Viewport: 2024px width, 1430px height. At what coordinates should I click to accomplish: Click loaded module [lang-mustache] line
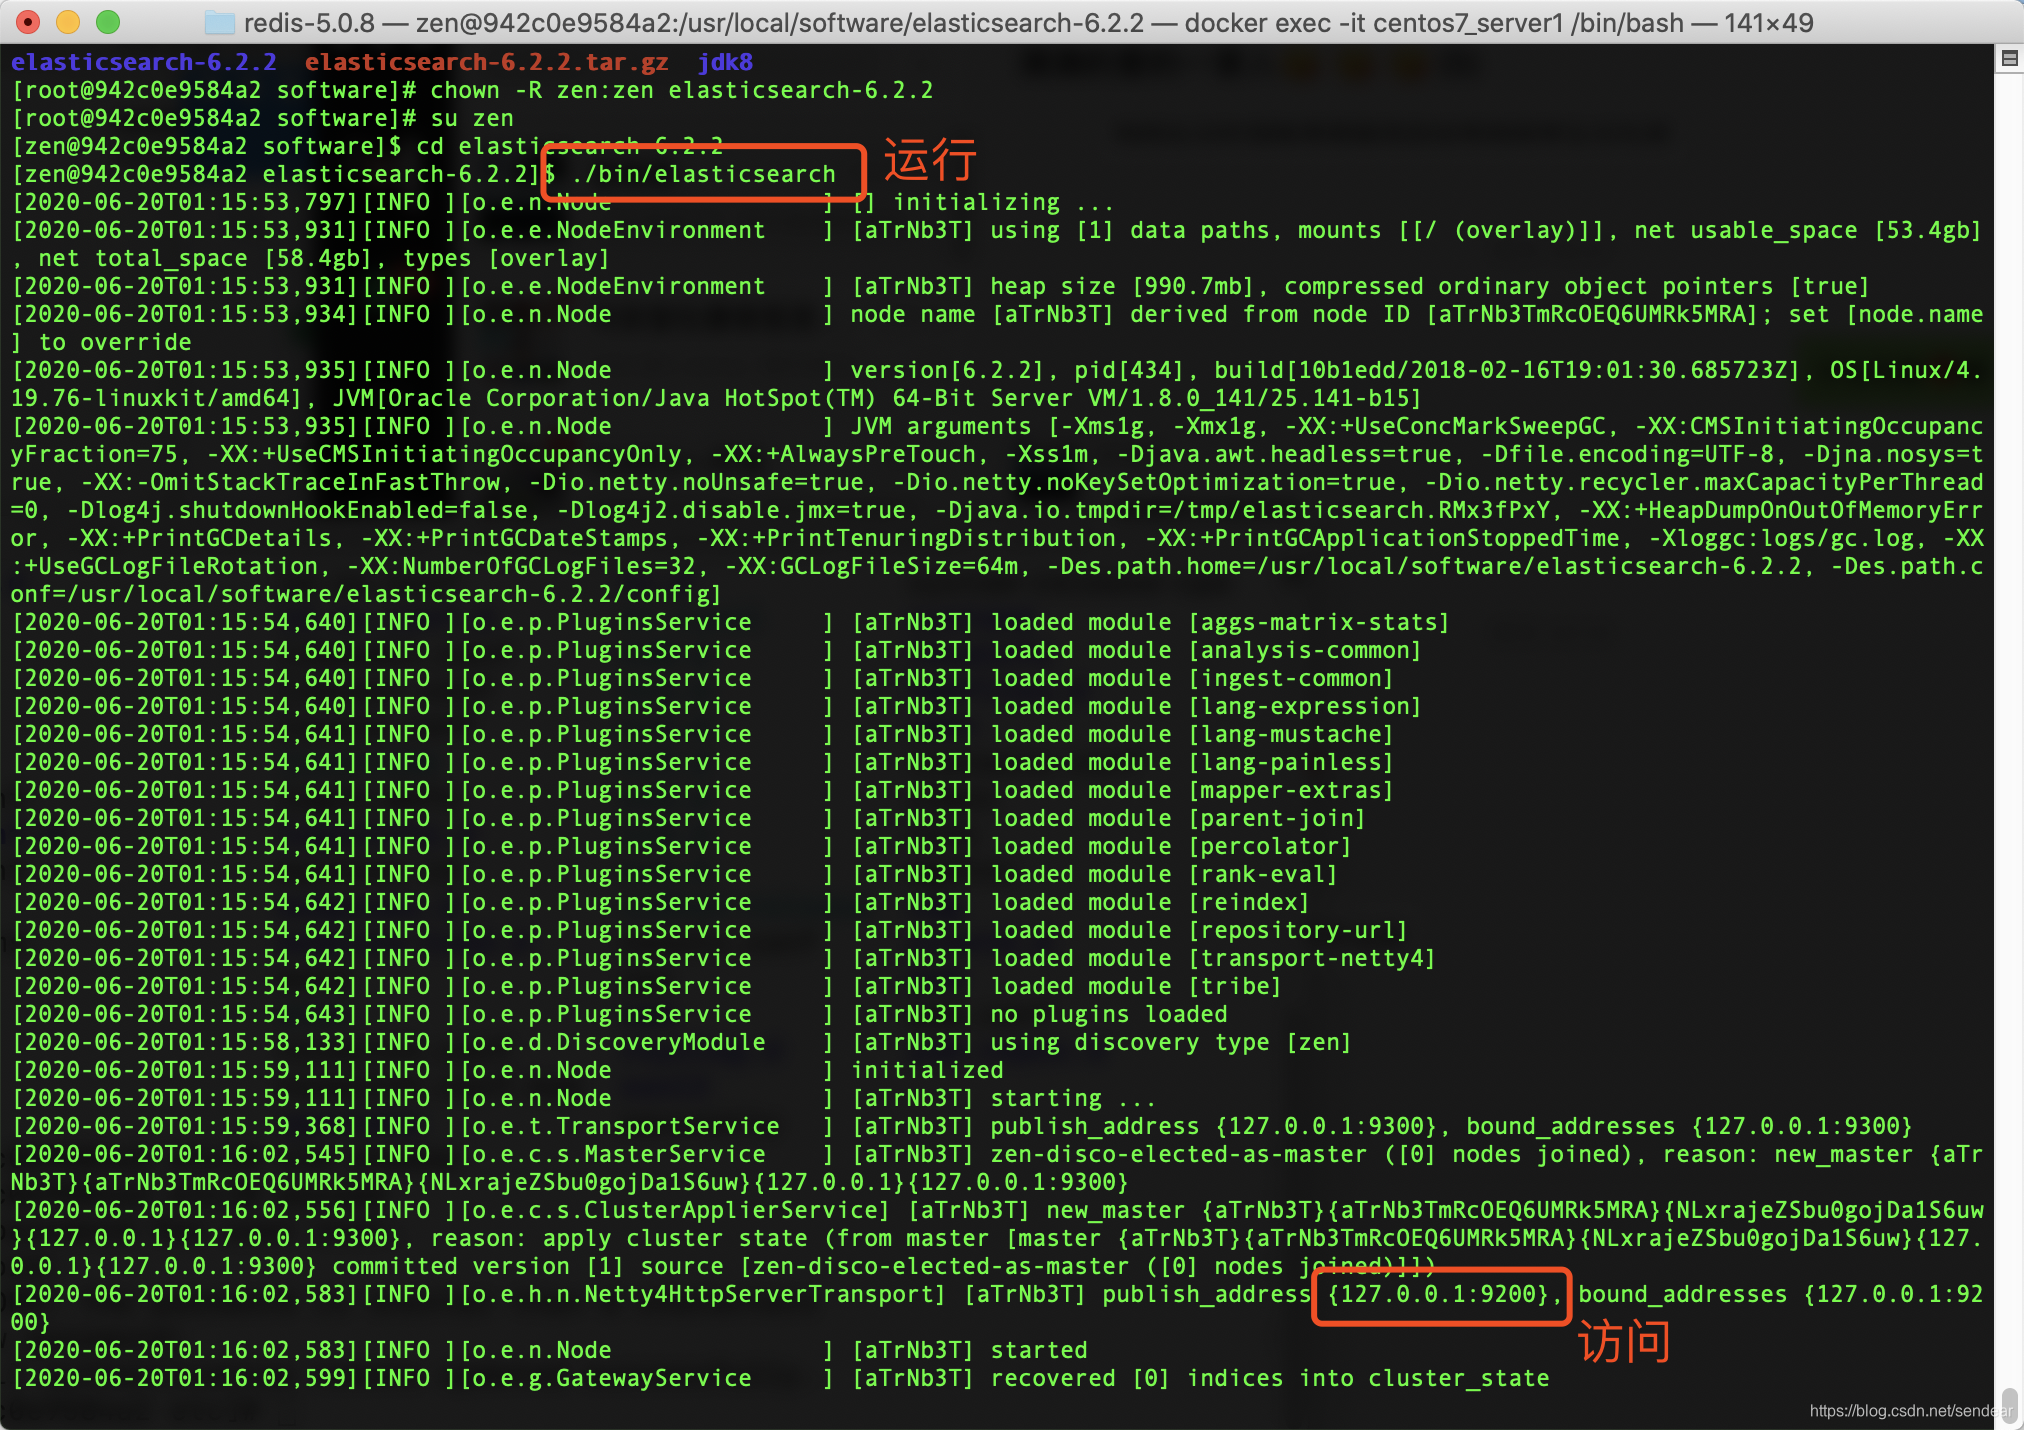click(702, 734)
